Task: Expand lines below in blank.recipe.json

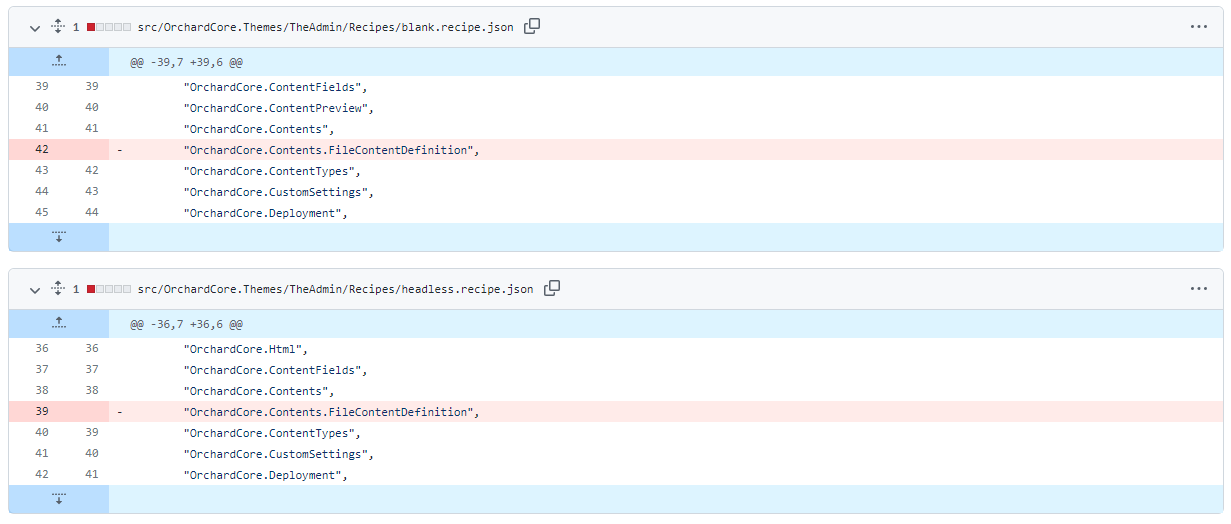Action: 59,237
